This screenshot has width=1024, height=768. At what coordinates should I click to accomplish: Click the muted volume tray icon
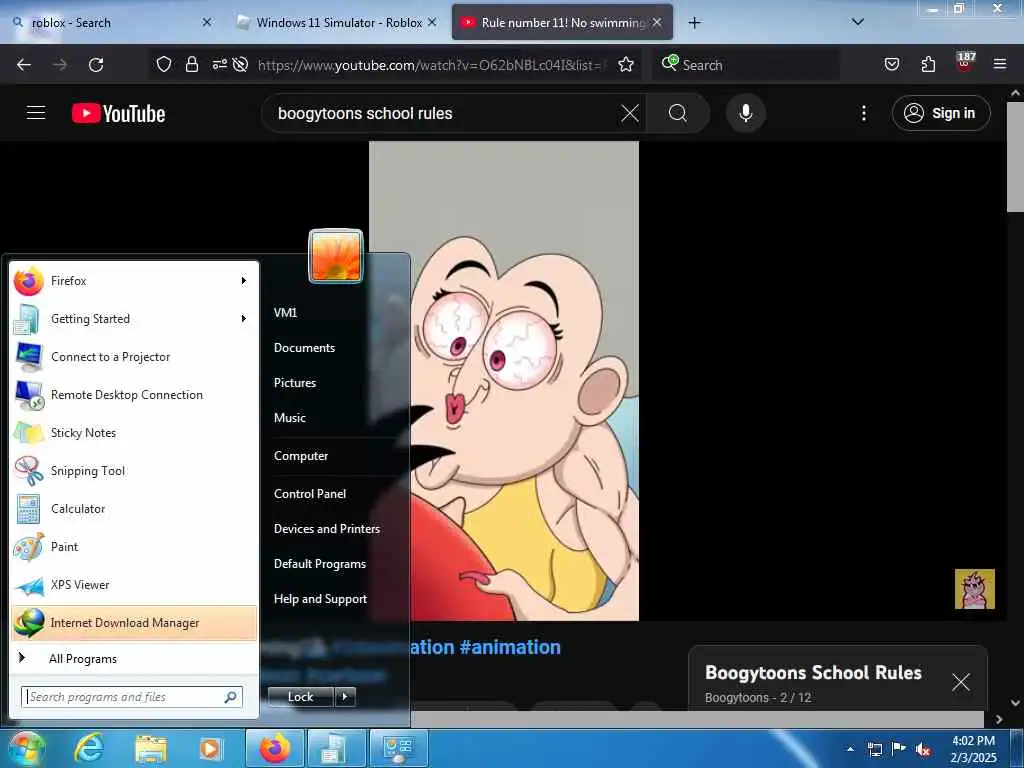[923, 749]
